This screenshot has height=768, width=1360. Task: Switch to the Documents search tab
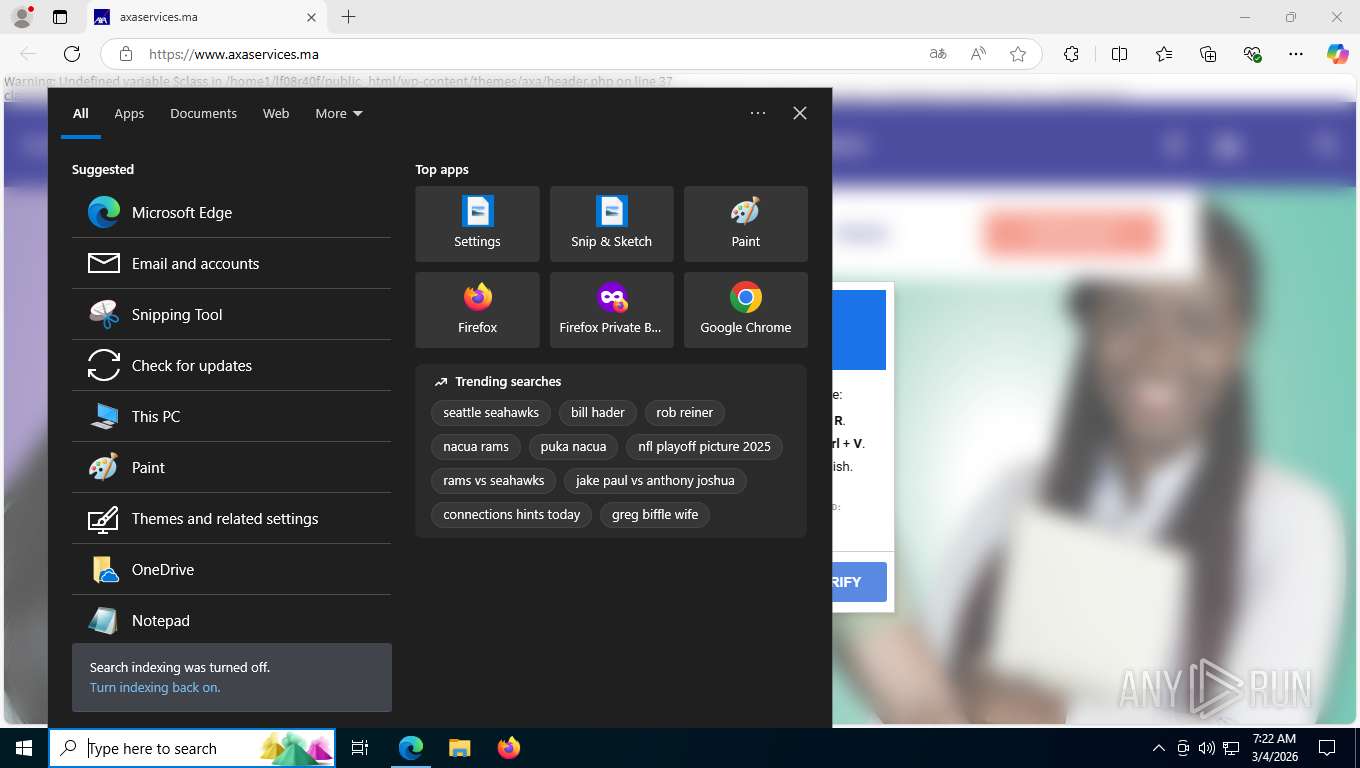[203, 113]
